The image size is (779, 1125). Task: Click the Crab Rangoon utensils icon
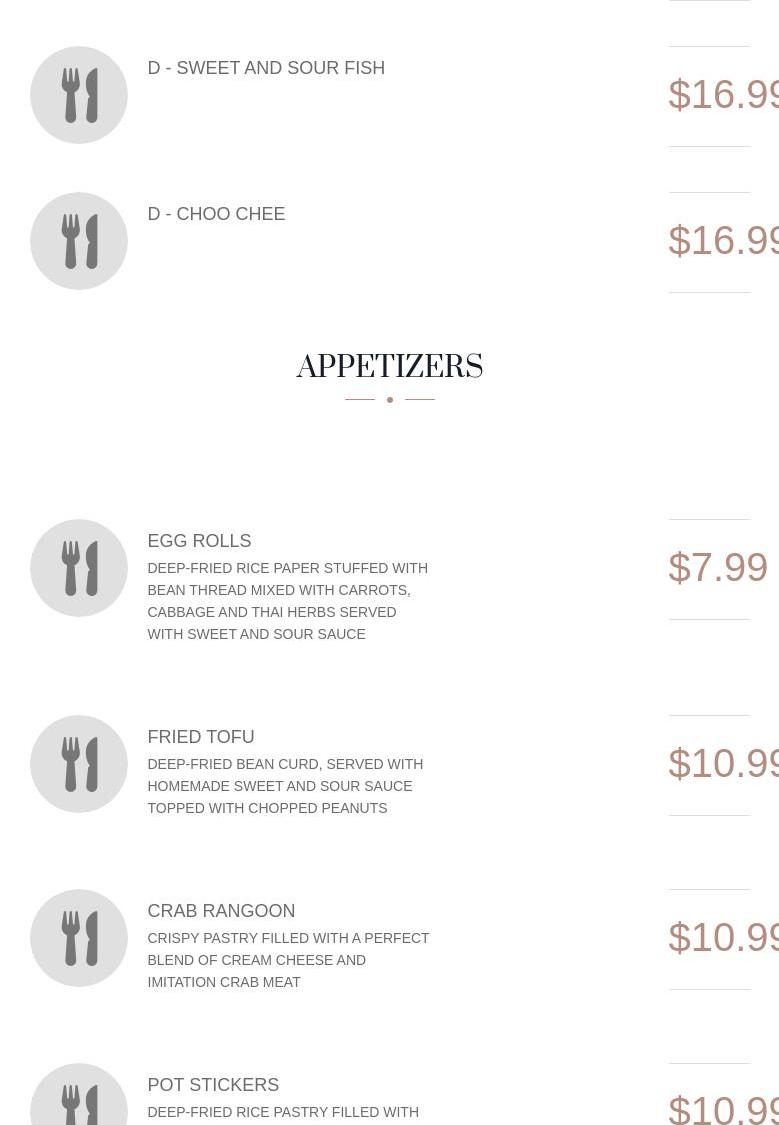pos(79,938)
